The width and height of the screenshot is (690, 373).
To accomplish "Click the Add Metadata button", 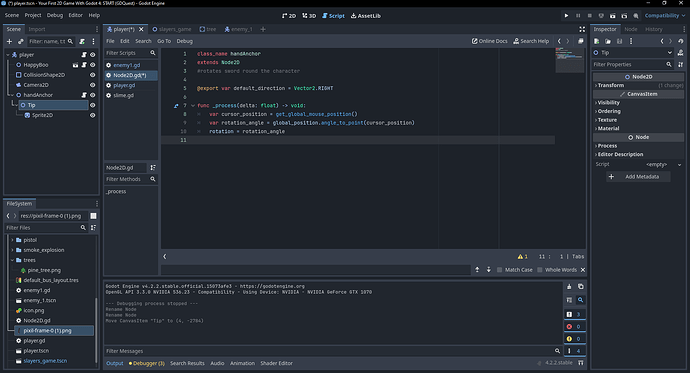I will click(x=638, y=177).
